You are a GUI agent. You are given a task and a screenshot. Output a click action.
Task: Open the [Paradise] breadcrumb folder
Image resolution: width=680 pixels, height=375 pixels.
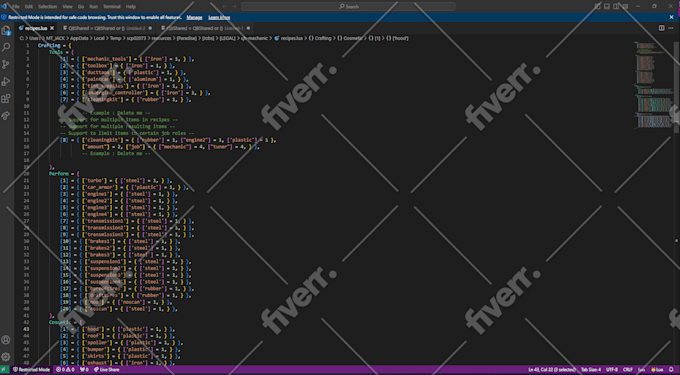(x=187, y=38)
